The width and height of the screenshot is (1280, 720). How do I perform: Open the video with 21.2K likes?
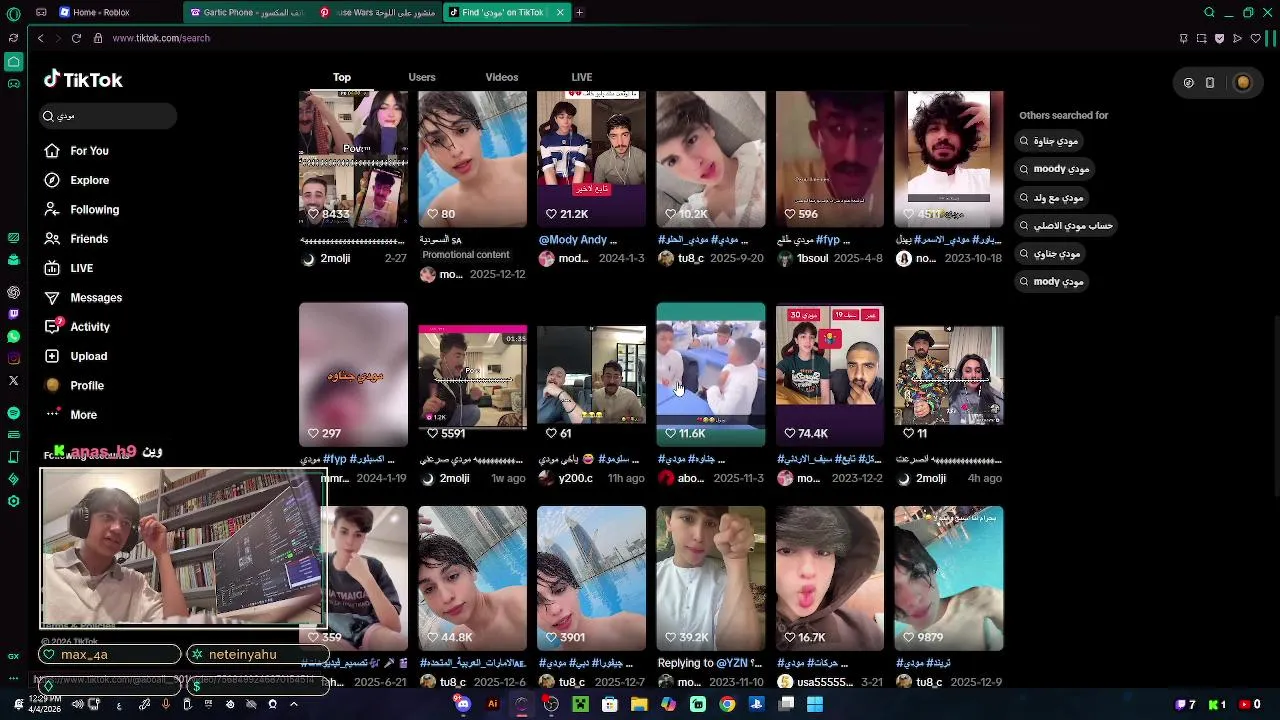591,159
